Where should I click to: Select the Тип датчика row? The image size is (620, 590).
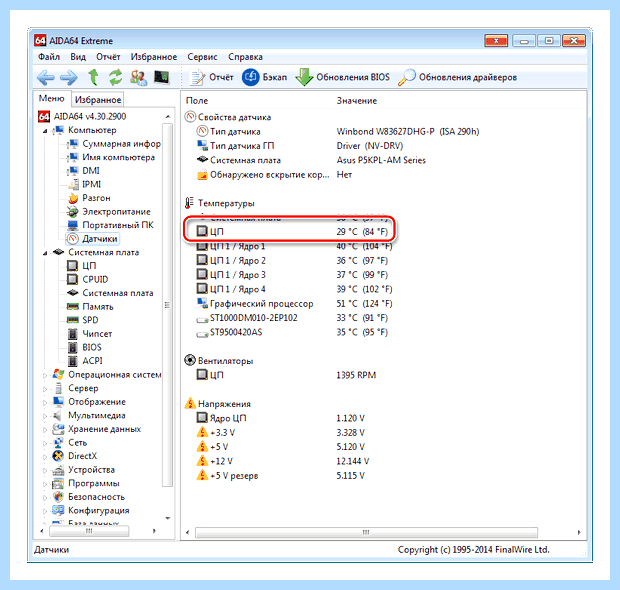[x=338, y=132]
